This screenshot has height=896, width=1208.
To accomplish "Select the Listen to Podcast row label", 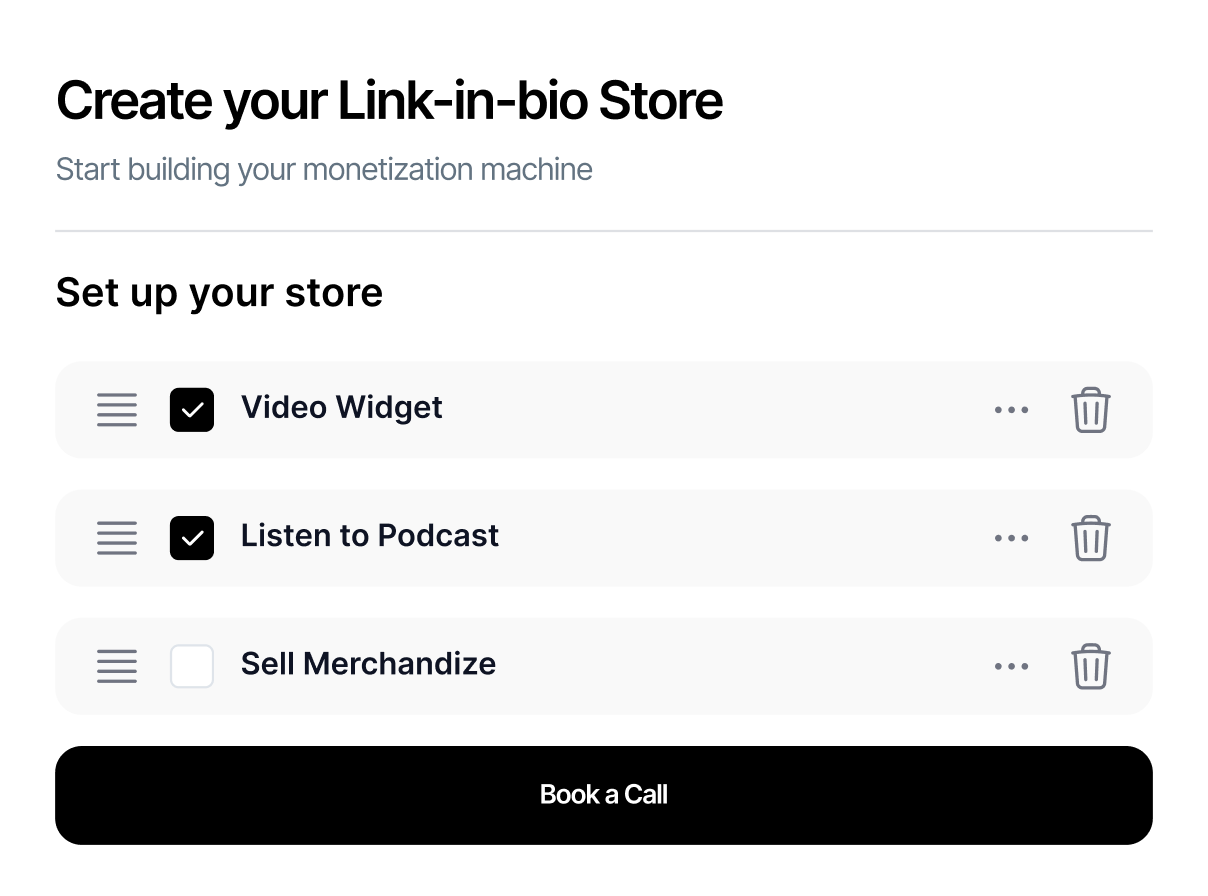I will click(369, 536).
